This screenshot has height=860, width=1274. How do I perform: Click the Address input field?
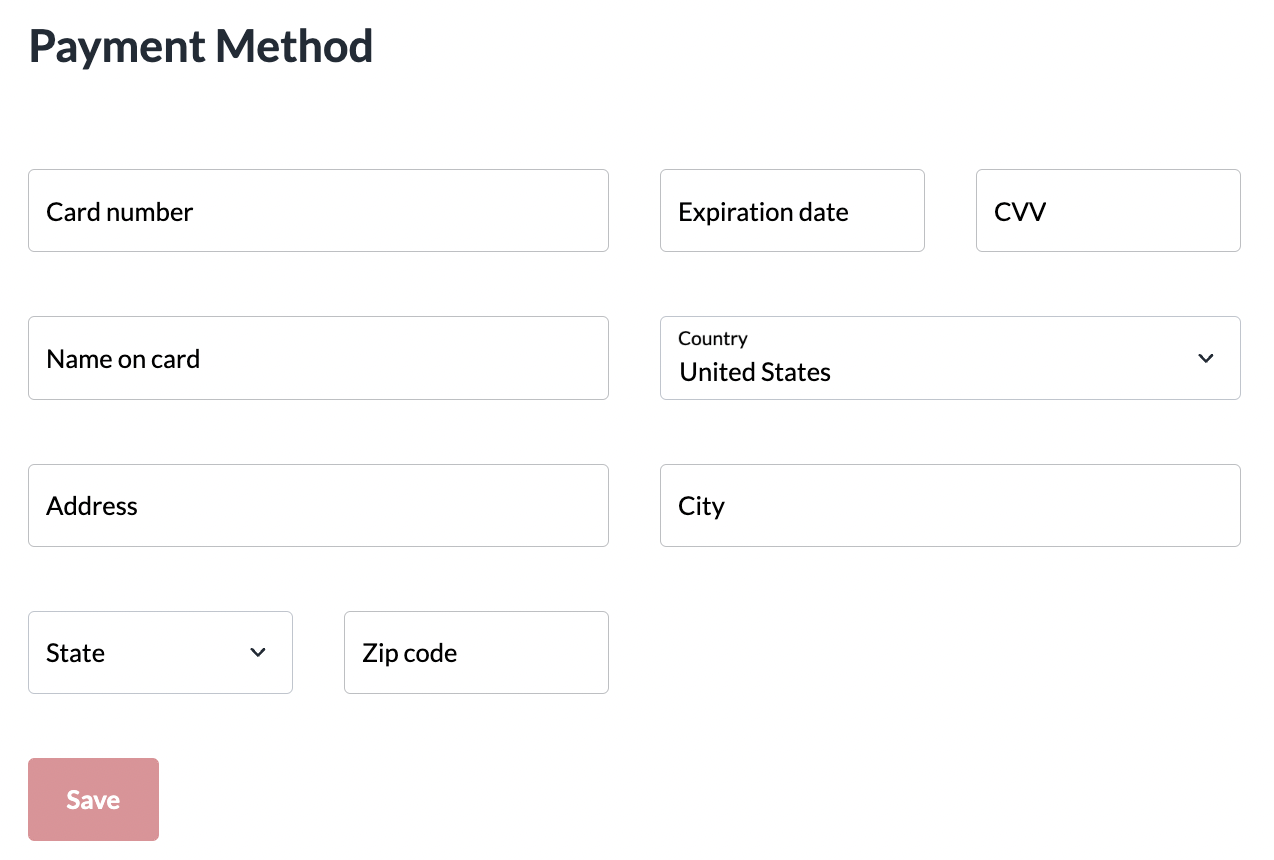(x=318, y=505)
